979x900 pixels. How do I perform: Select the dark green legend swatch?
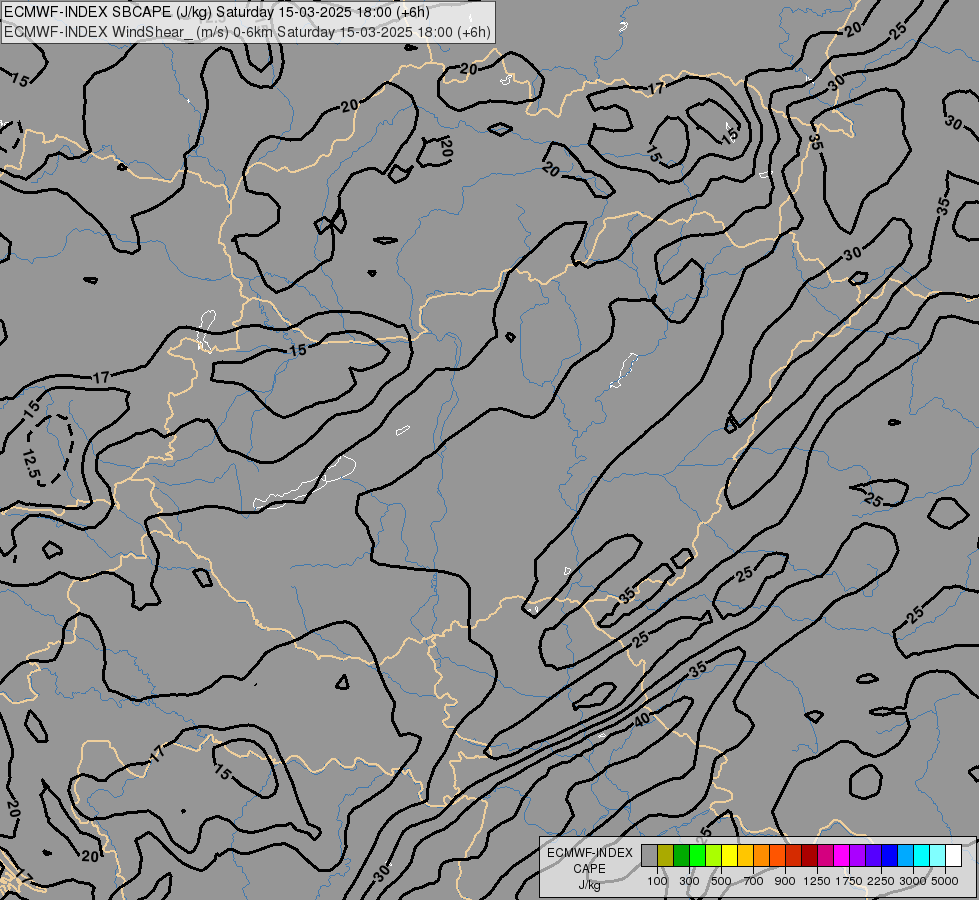coord(681,855)
